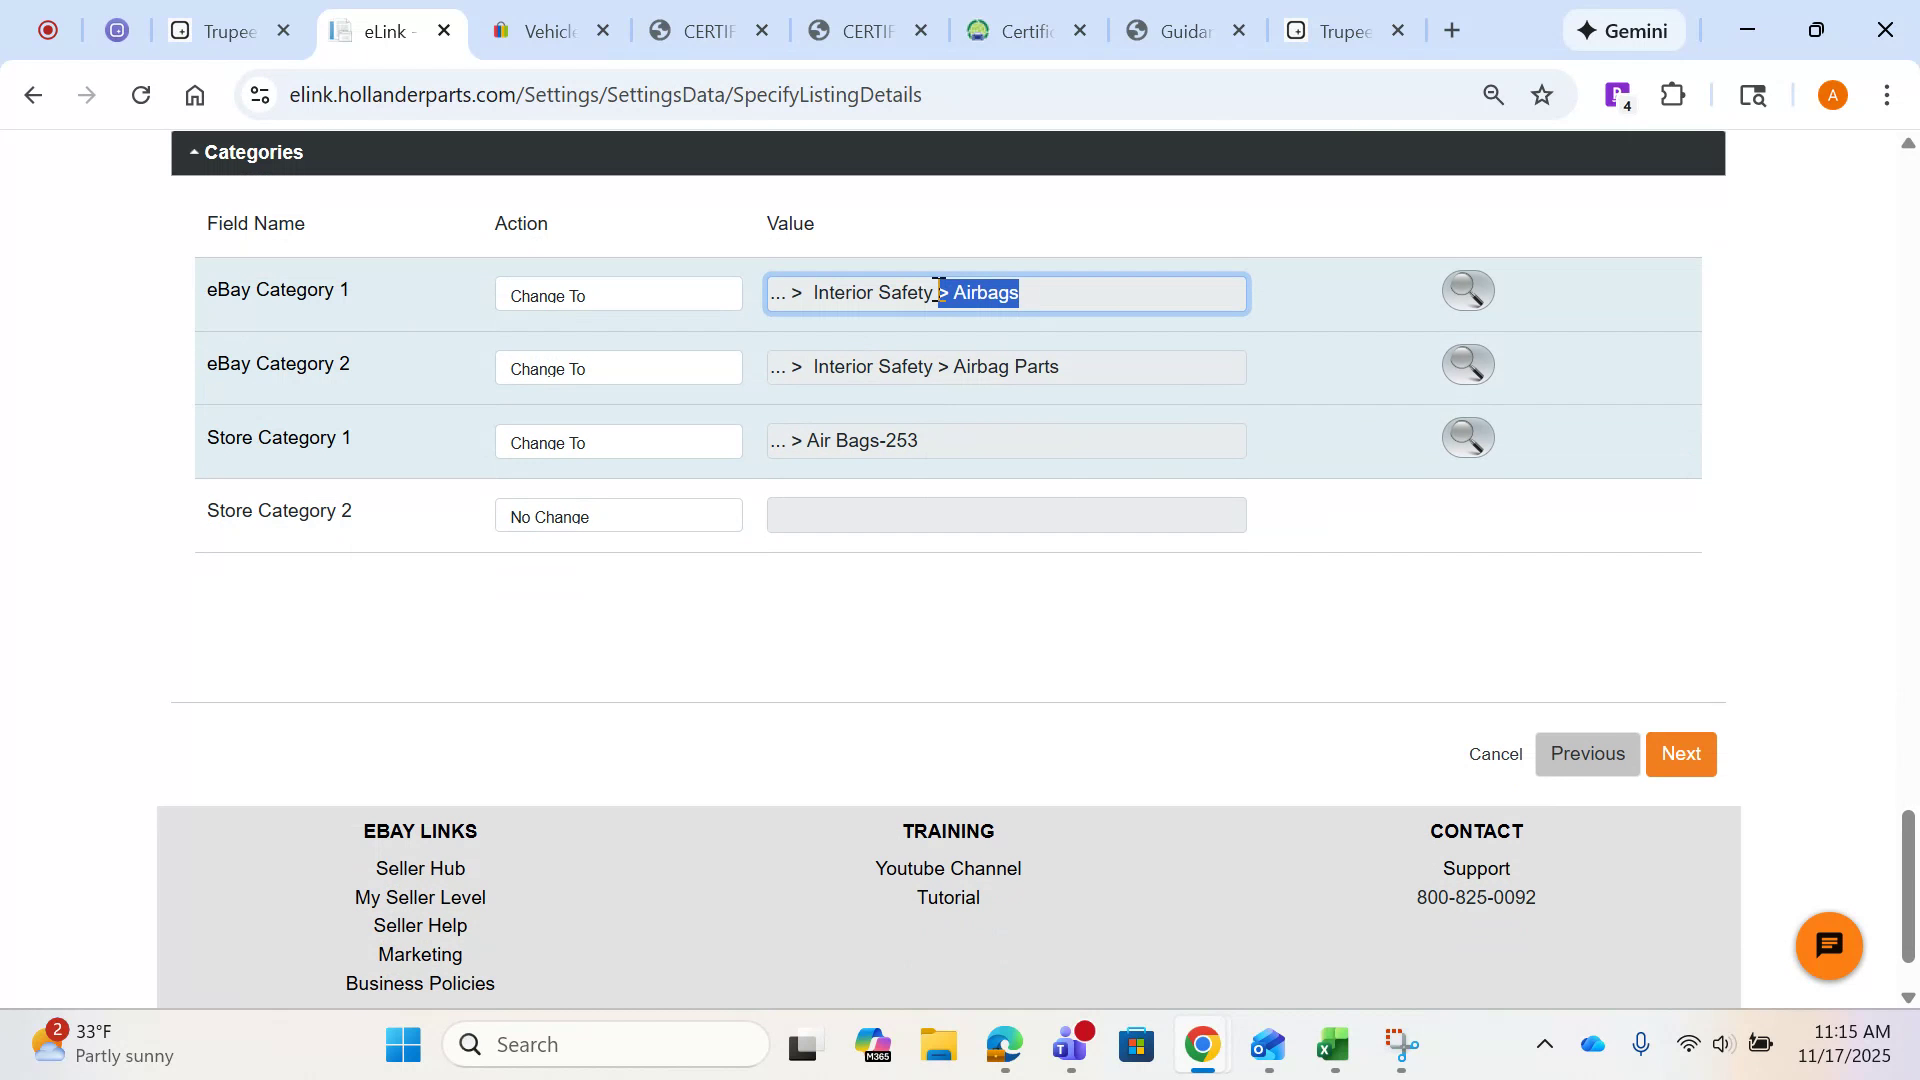Screen dimensions: 1920x1080
Task: Click the microphone icon in system tray
Action: (x=1640, y=1043)
